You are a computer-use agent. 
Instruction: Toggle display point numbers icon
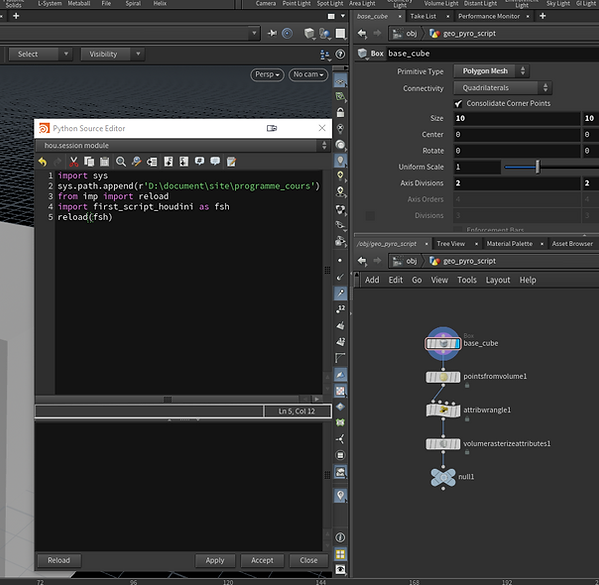tap(340, 309)
